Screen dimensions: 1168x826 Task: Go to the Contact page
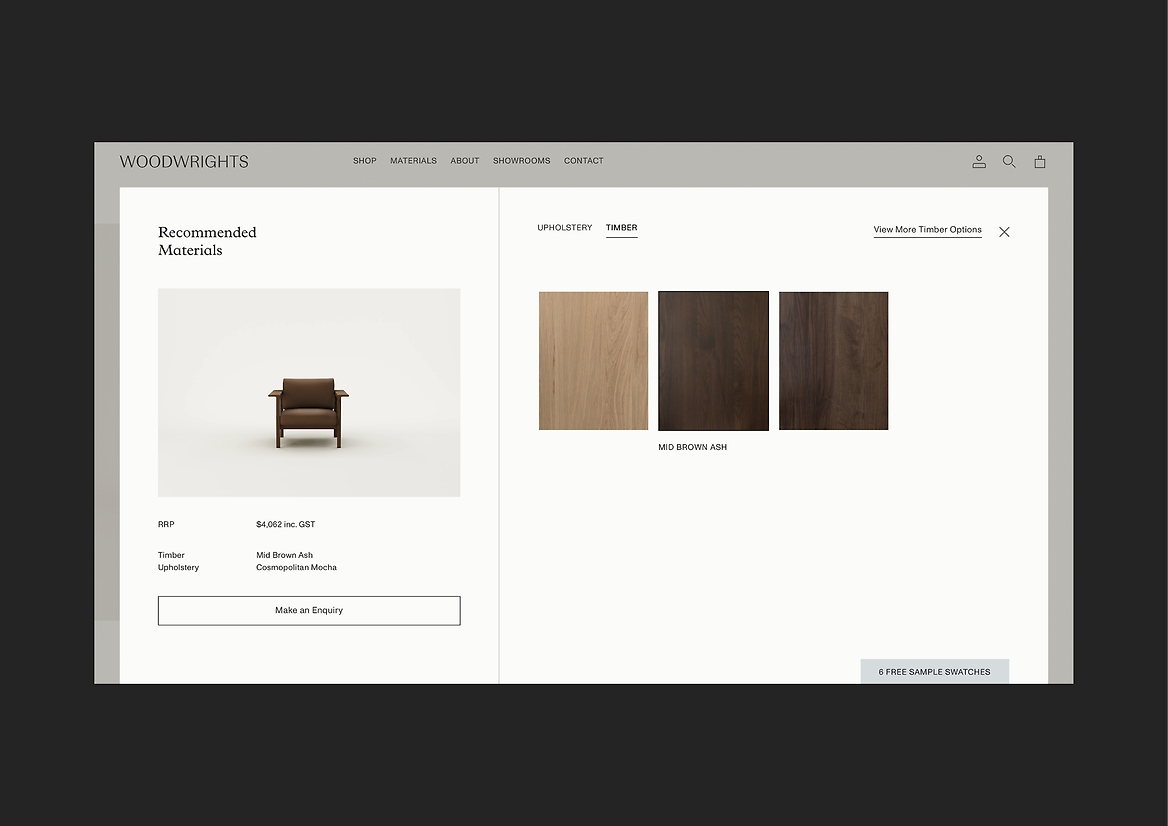point(583,161)
